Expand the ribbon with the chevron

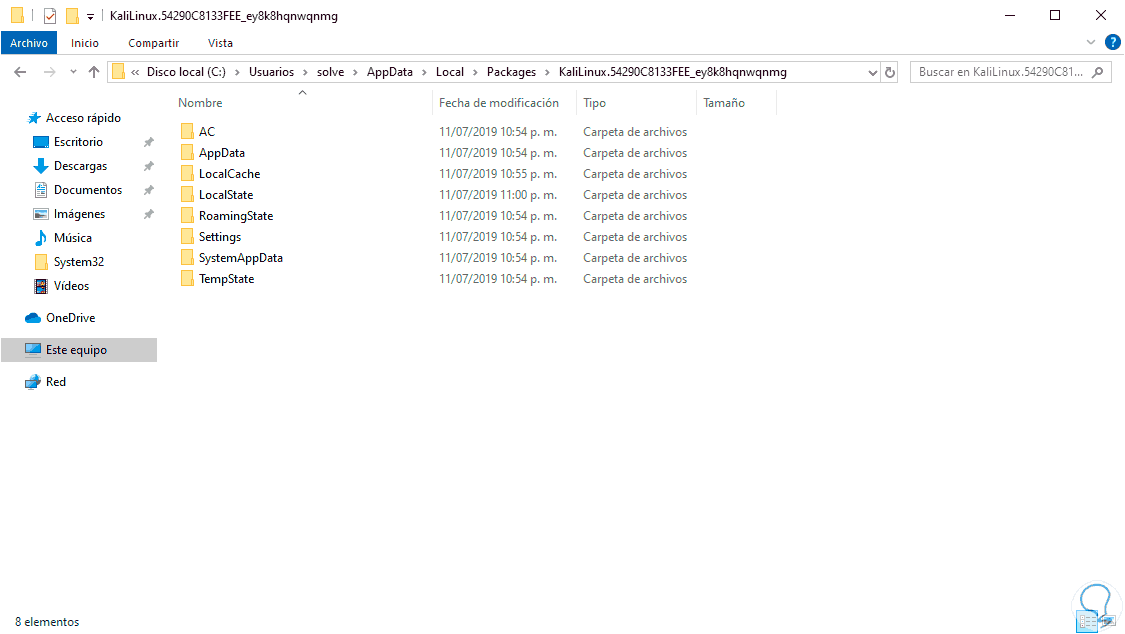click(1091, 42)
